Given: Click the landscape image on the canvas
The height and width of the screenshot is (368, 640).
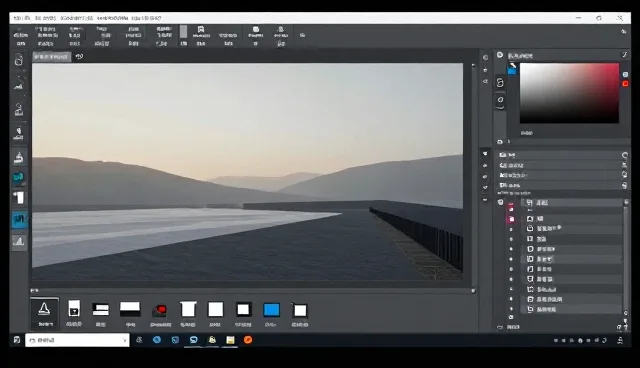Looking at the screenshot, I should coord(247,171).
